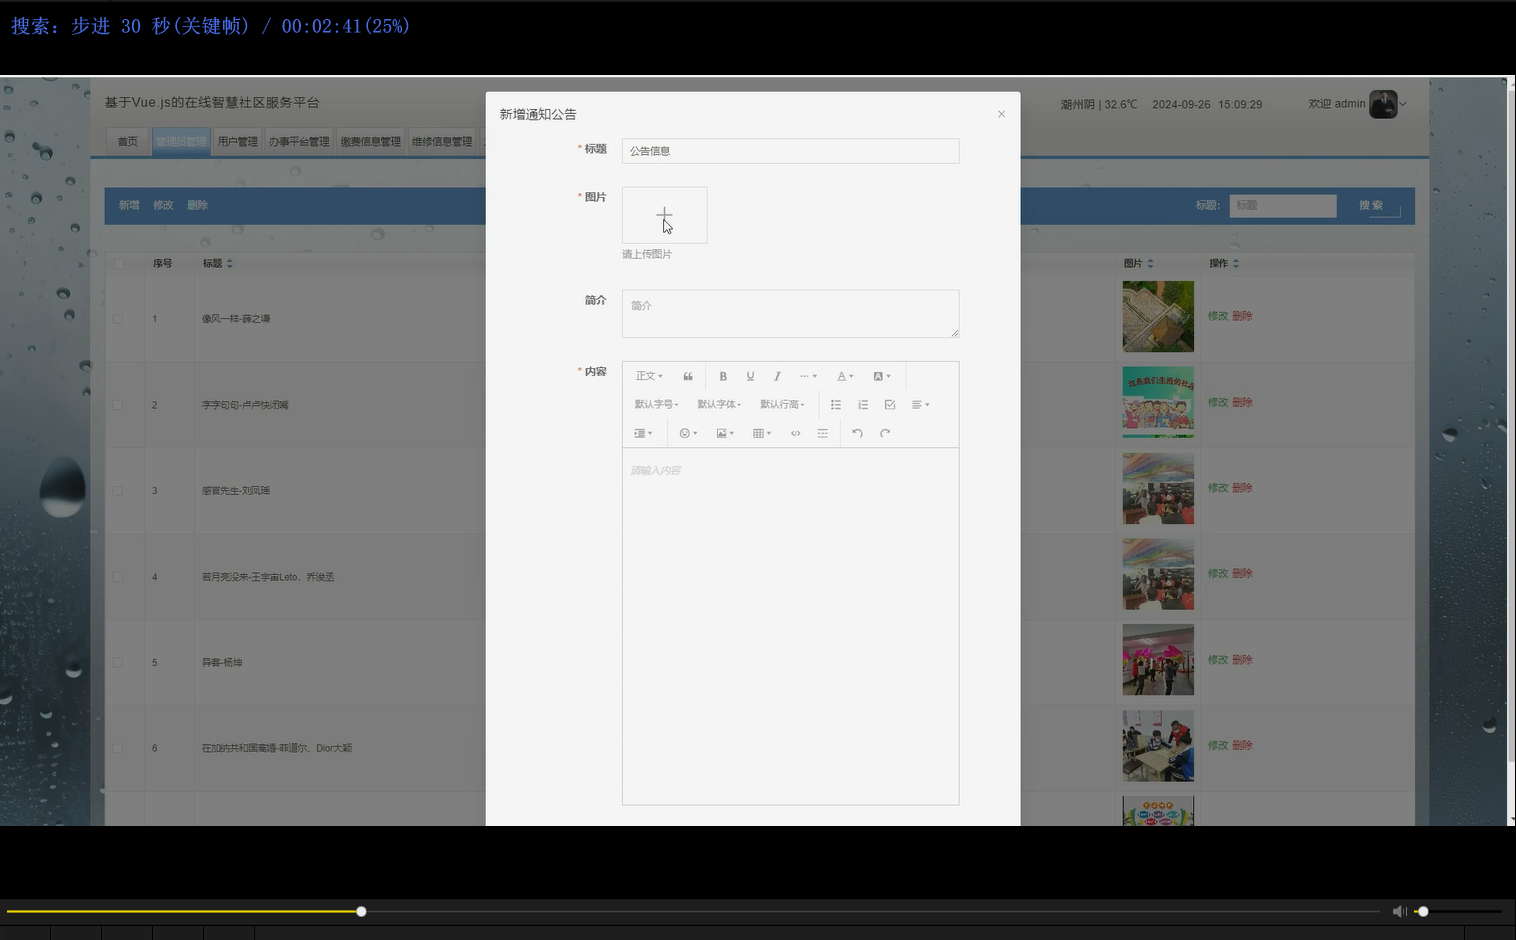Open the indent dropdown
Viewport: 1516px width, 940px height.
point(643,433)
